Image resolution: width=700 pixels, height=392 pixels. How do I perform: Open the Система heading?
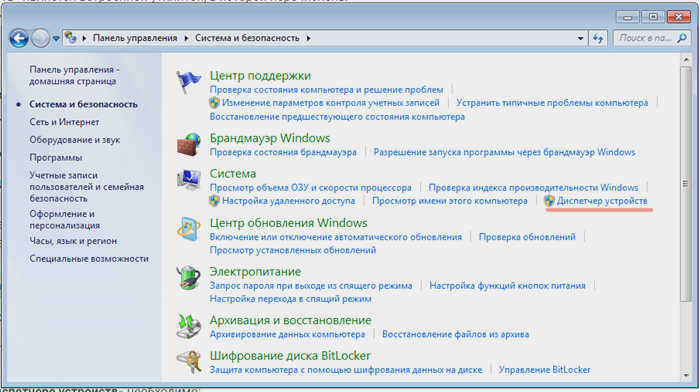click(233, 174)
